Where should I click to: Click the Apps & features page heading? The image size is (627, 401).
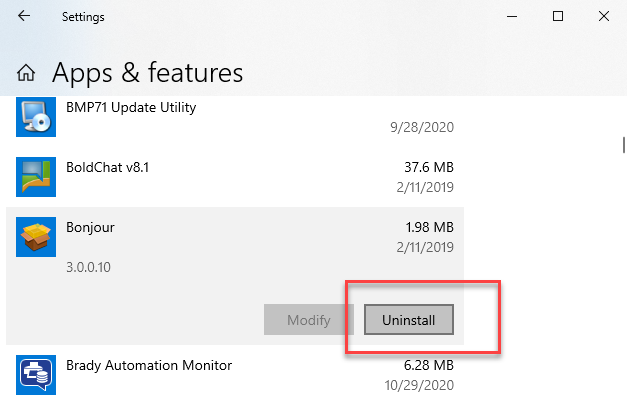[x=147, y=73]
